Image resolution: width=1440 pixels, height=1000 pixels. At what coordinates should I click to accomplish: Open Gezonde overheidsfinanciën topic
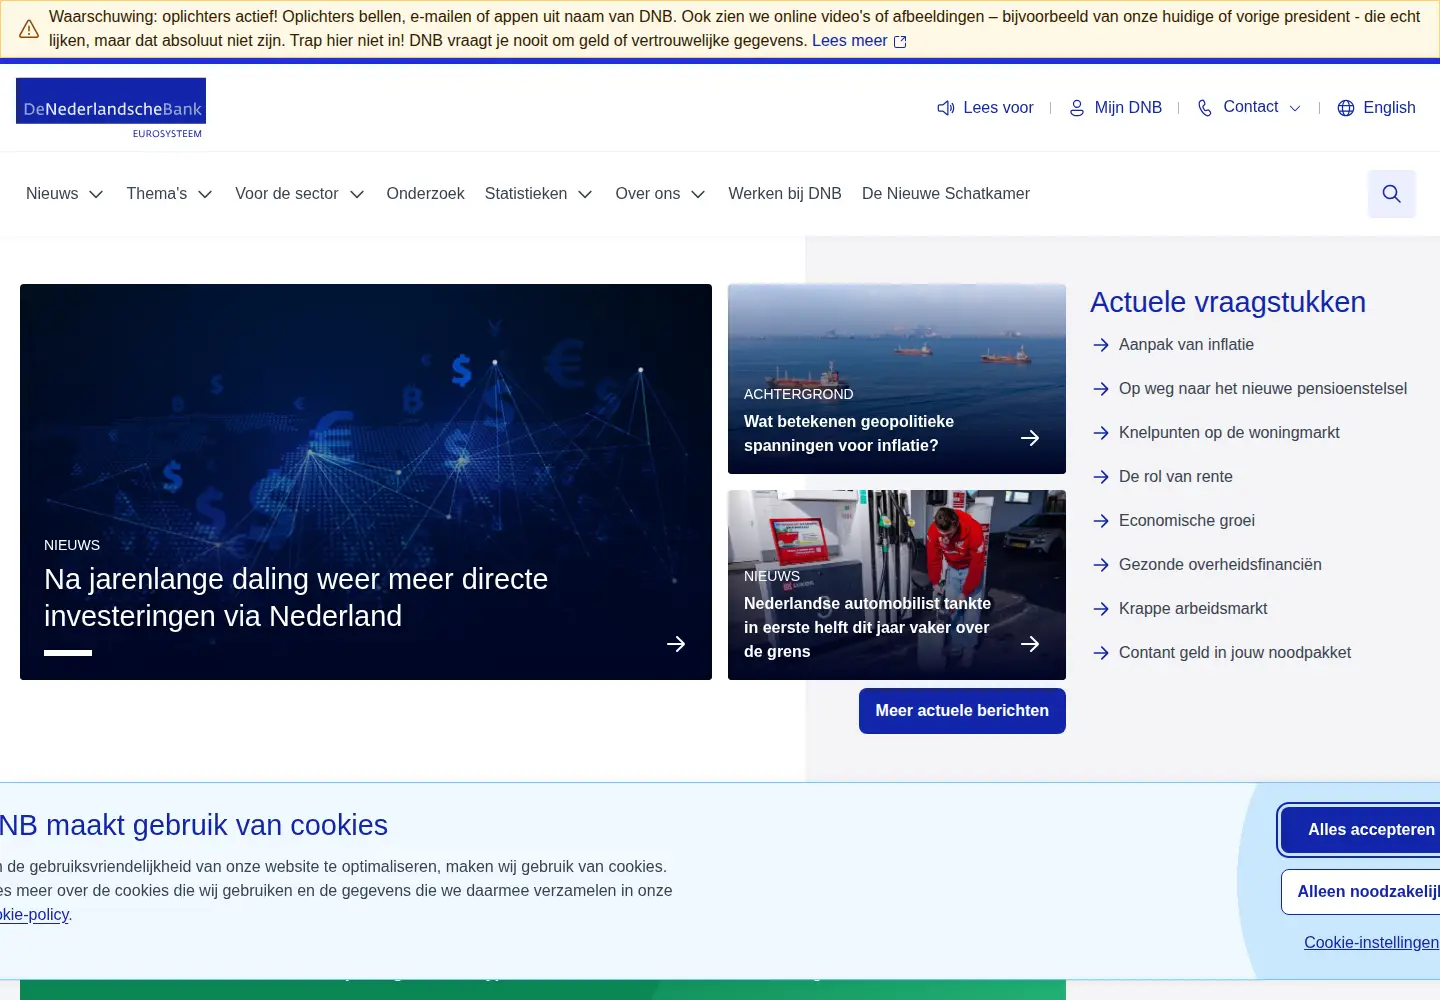pyautogui.click(x=1220, y=565)
